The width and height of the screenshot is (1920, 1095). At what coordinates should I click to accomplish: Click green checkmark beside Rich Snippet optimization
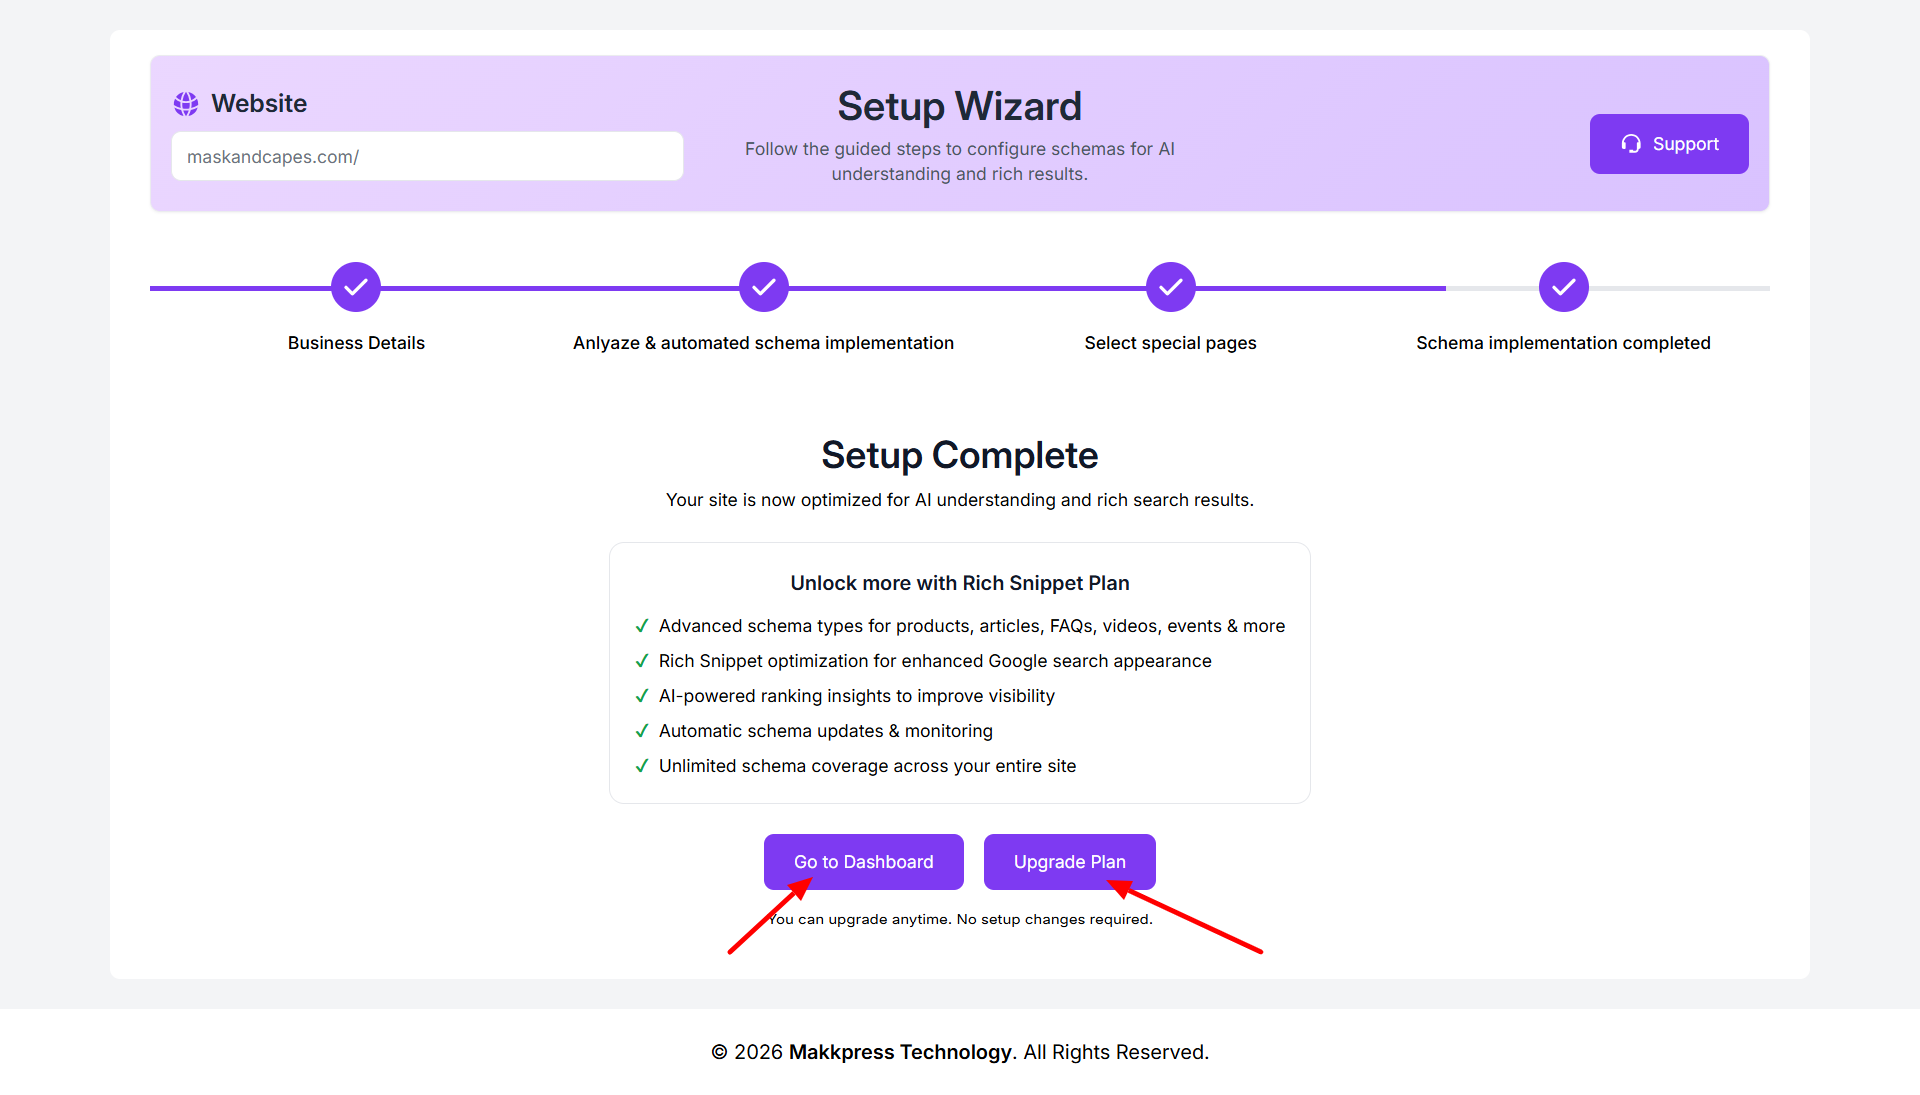click(642, 661)
